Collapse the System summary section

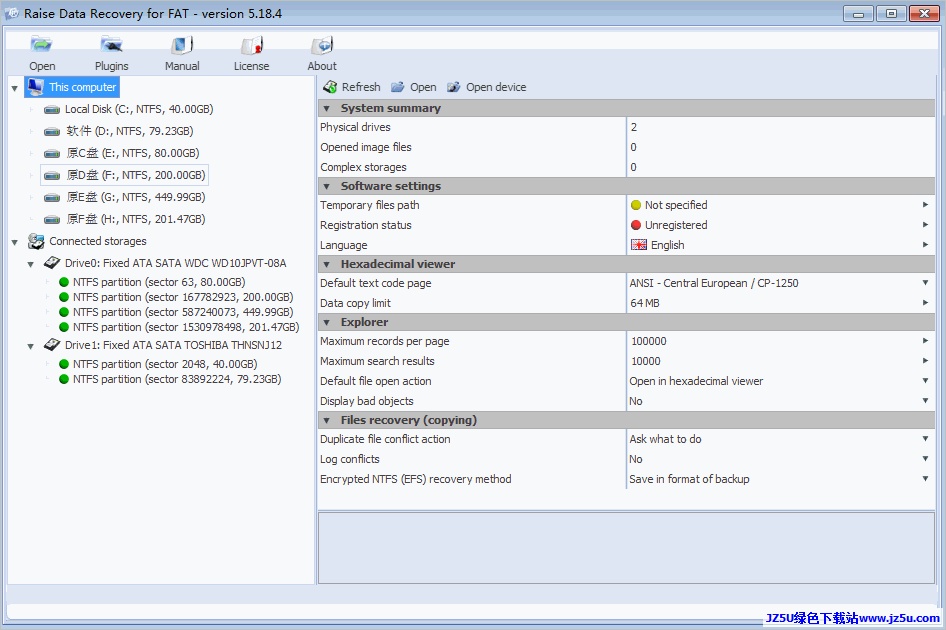[326, 109]
